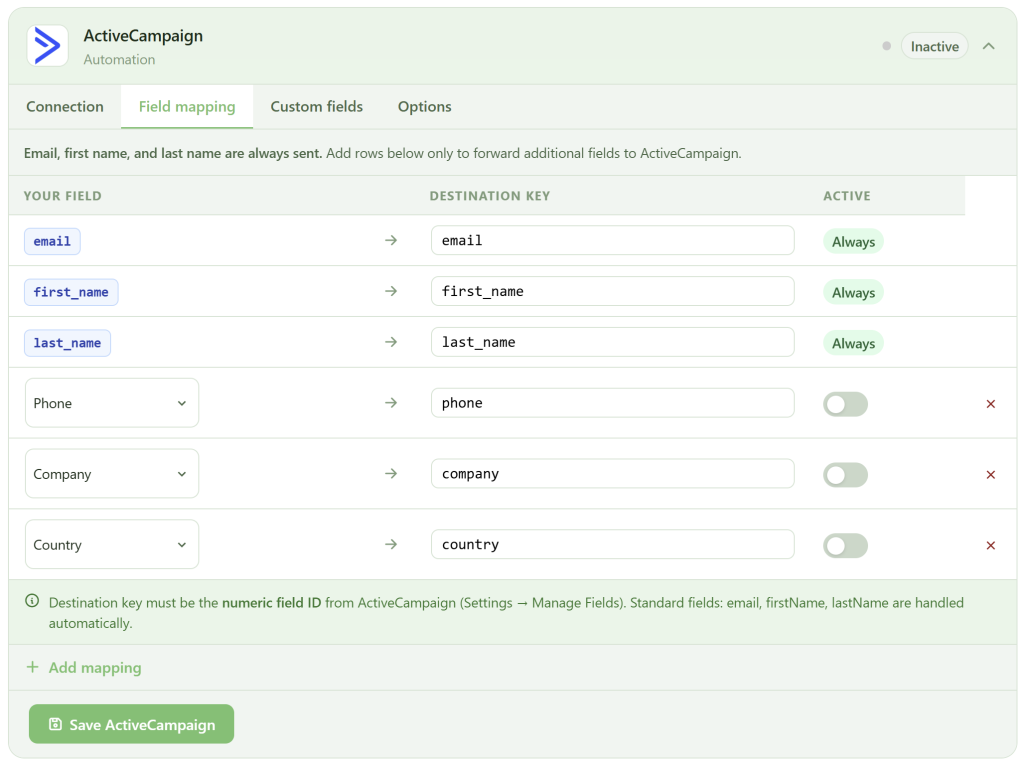Click the last_name field tag
This screenshot has width=1024, height=764.
[67, 343]
